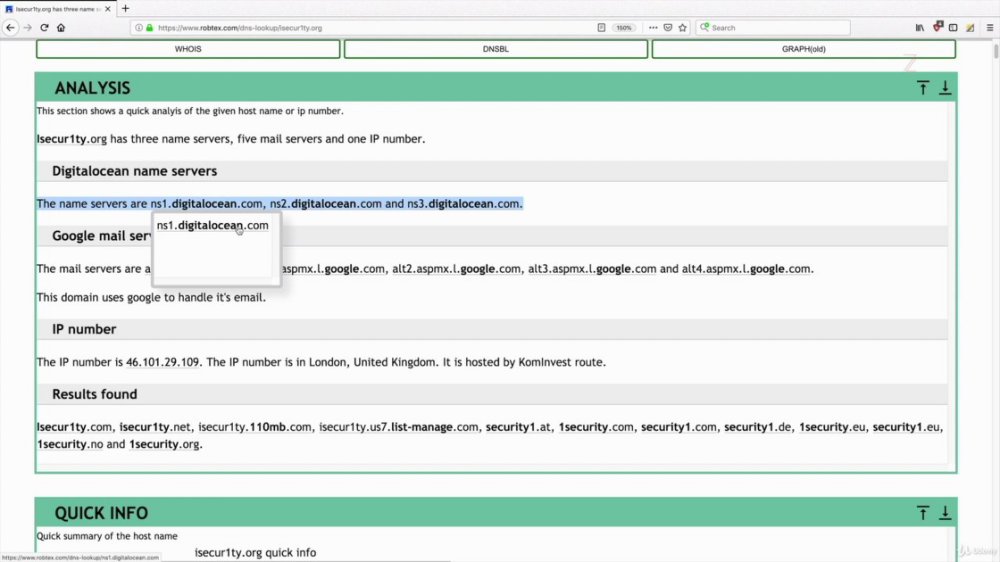Open a new tab with the plus button
1000x562 pixels.
tap(126, 8)
